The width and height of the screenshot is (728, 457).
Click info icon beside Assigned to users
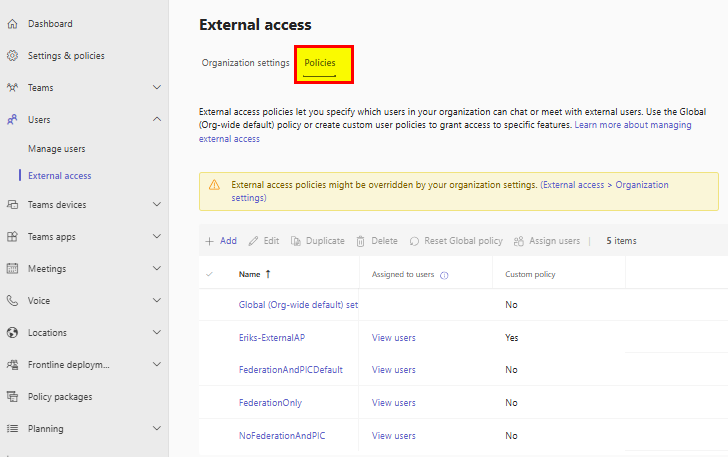tap(444, 275)
